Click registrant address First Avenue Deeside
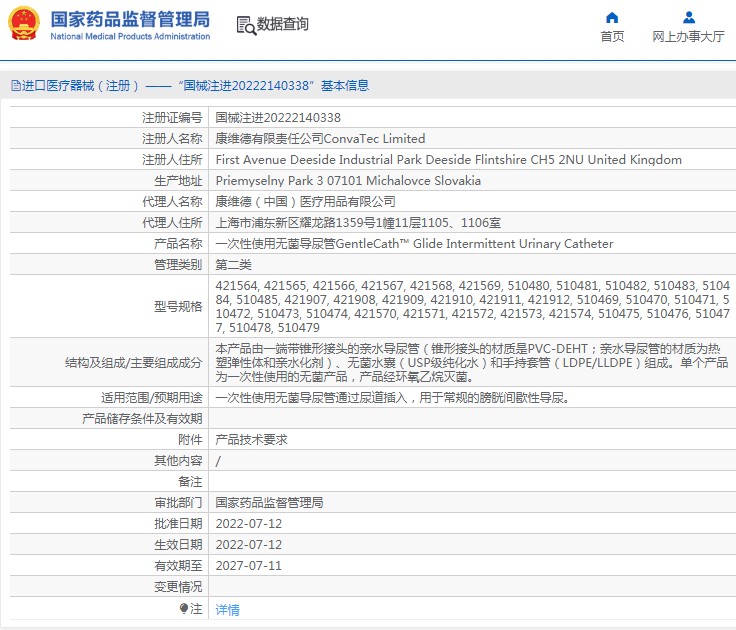 449,160
